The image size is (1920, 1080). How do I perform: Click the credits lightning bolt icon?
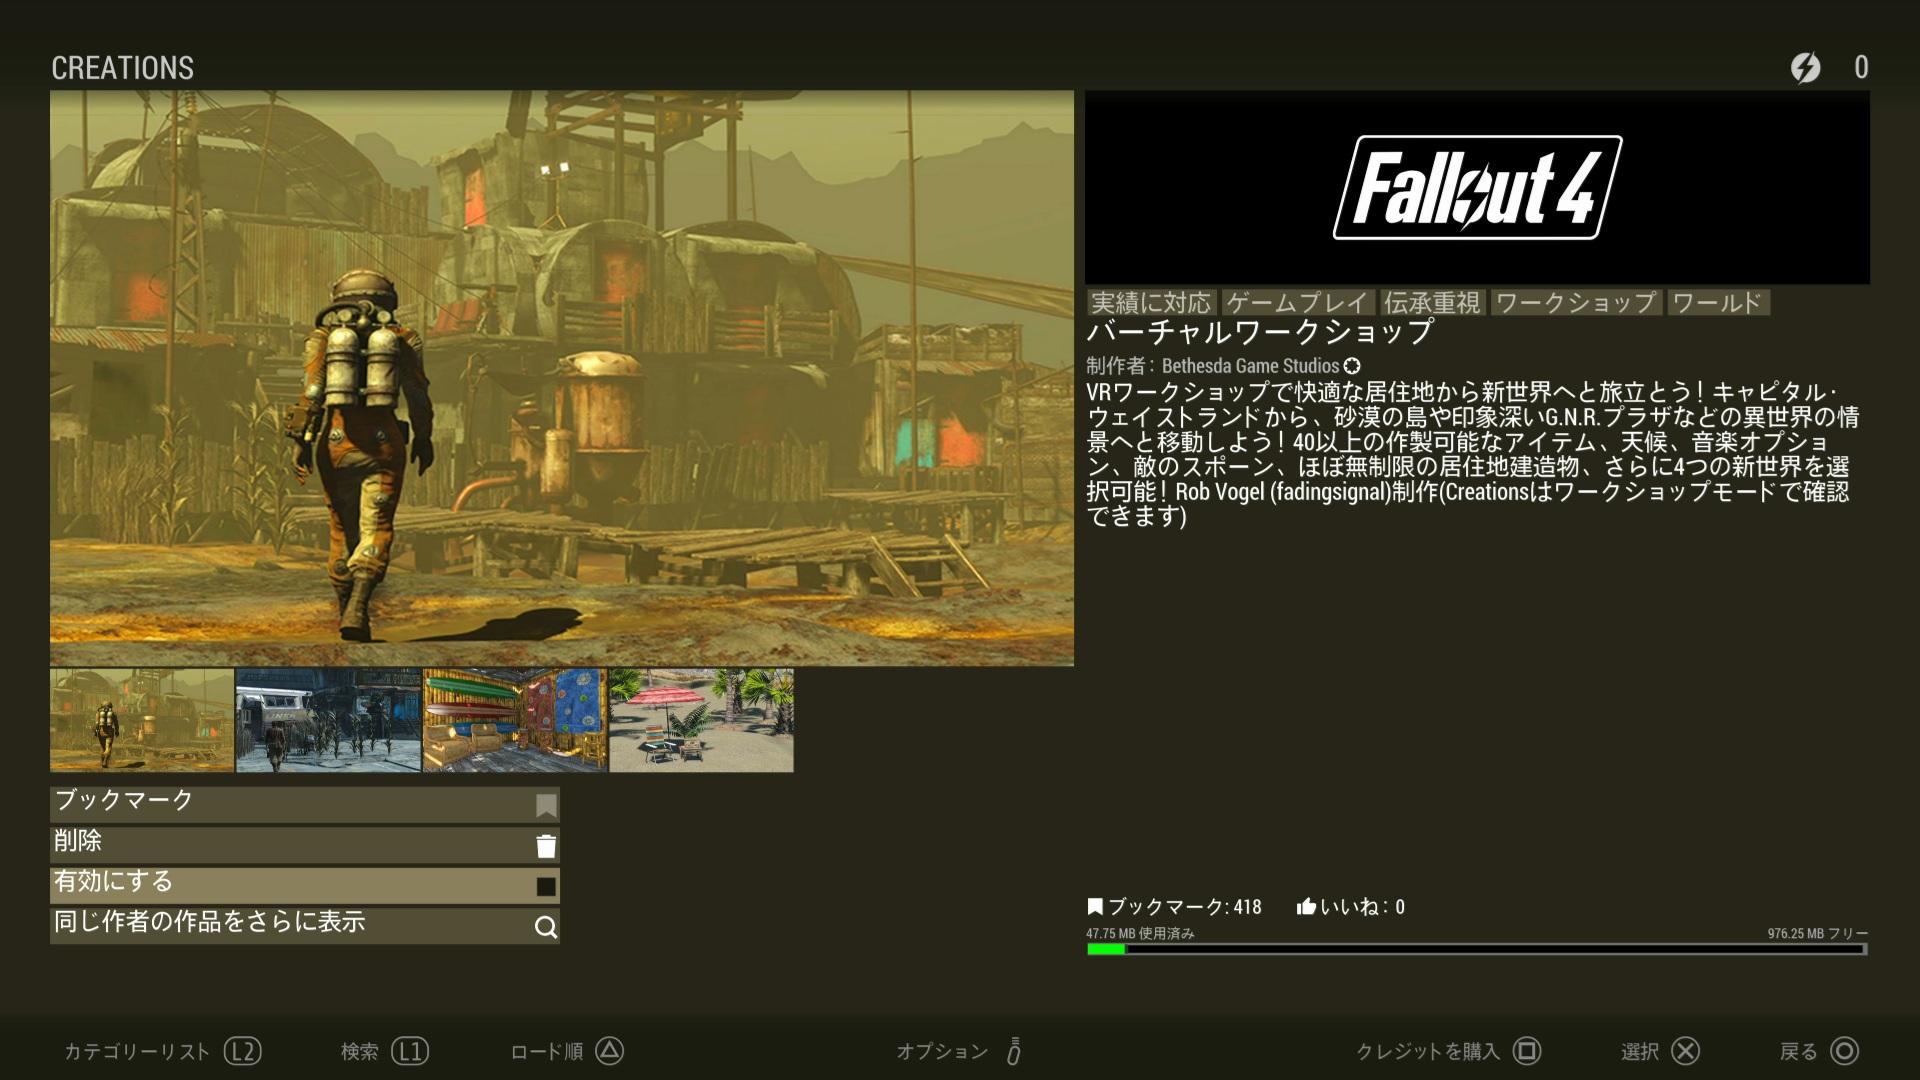(1805, 68)
